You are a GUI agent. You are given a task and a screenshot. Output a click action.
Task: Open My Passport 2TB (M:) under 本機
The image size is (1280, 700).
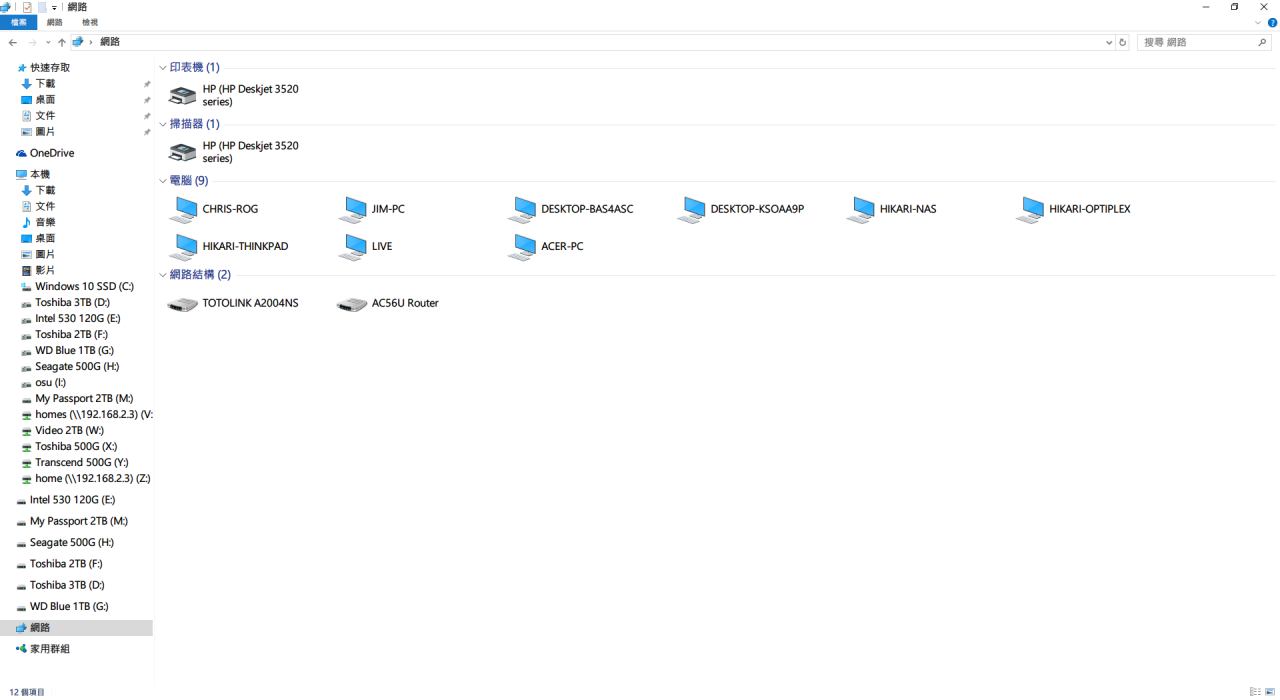pos(77,398)
